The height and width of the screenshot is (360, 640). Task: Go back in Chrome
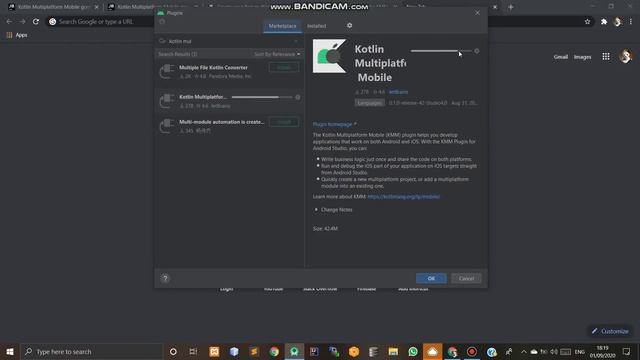tap(9, 22)
